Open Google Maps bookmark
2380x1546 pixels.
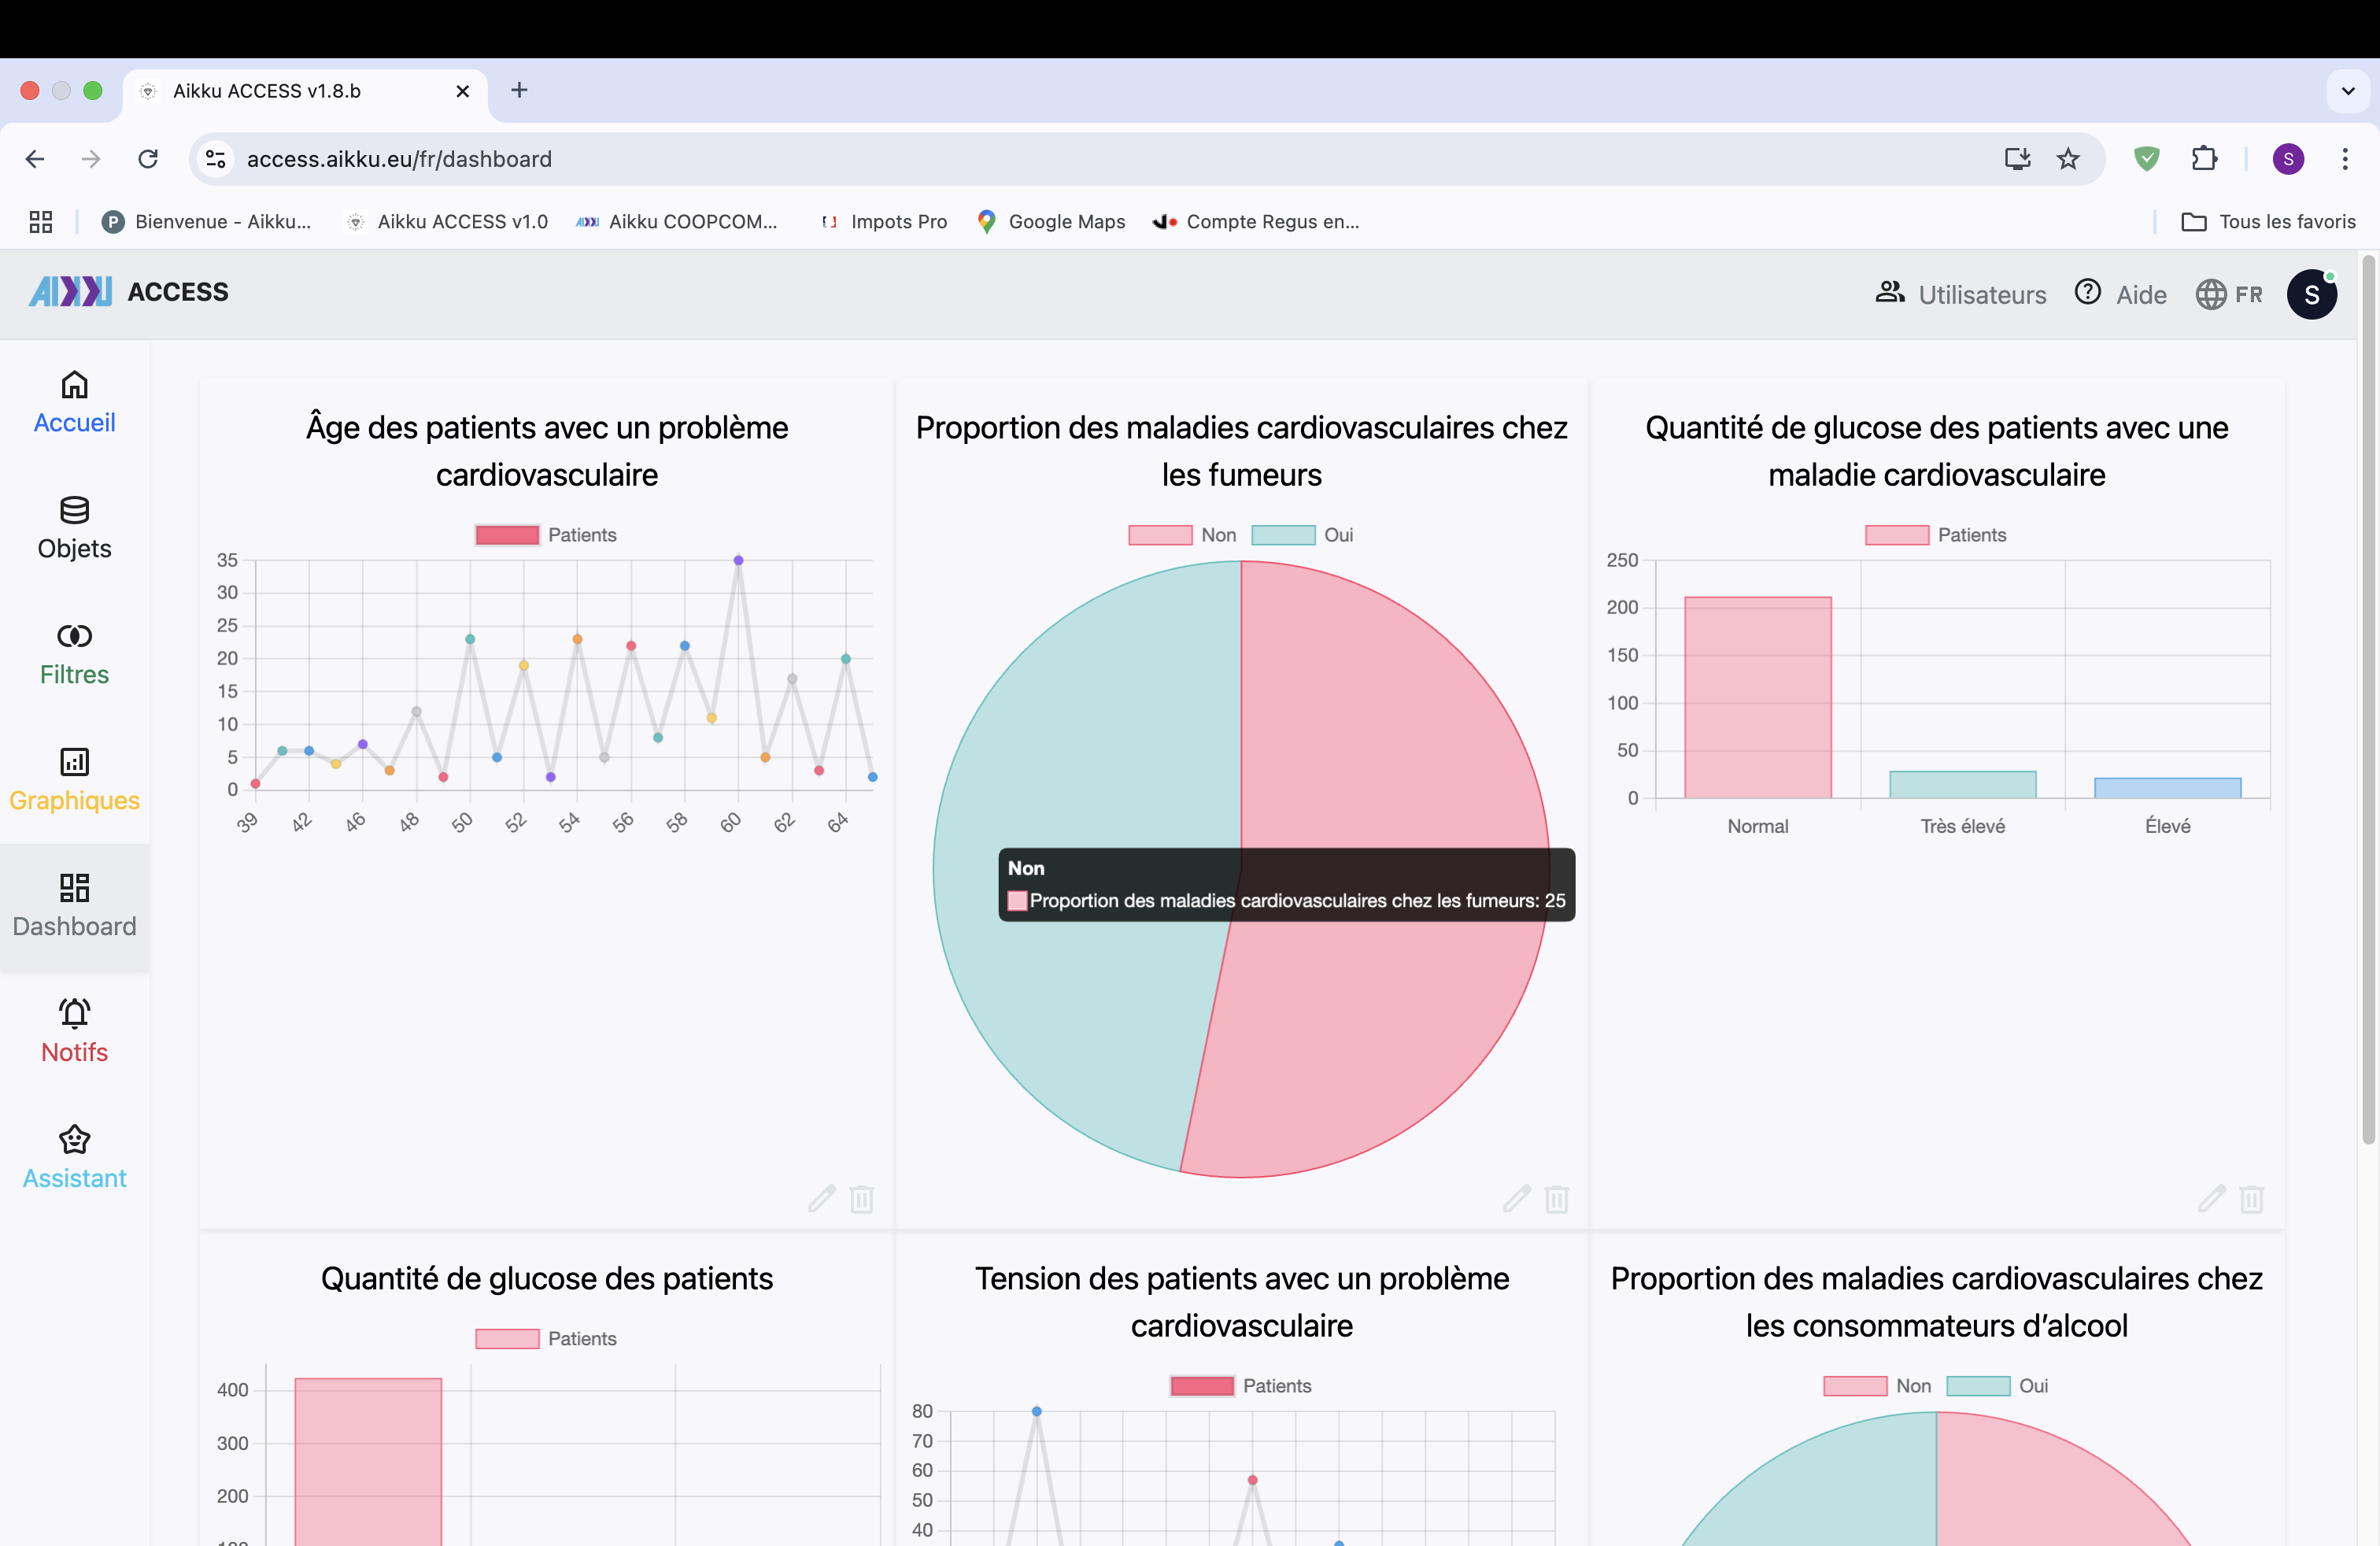pyautogui.click(x=1052, y=222)
